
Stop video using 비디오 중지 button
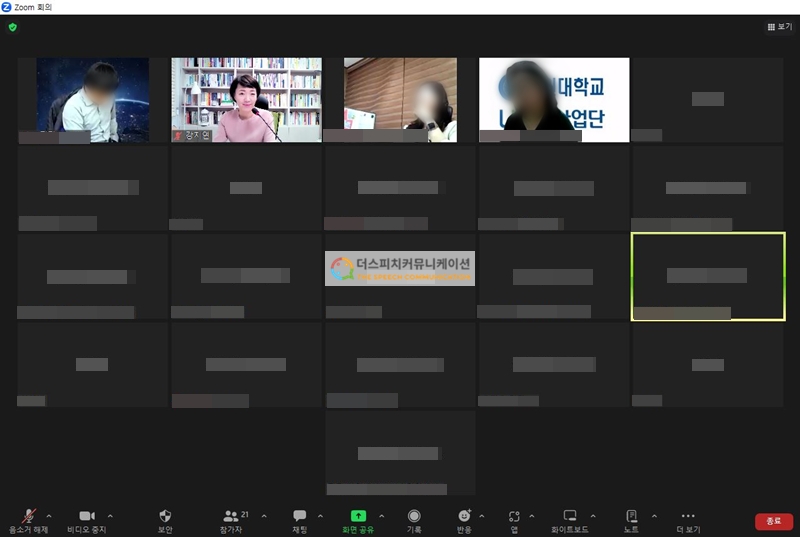click(x=86, y=517)
